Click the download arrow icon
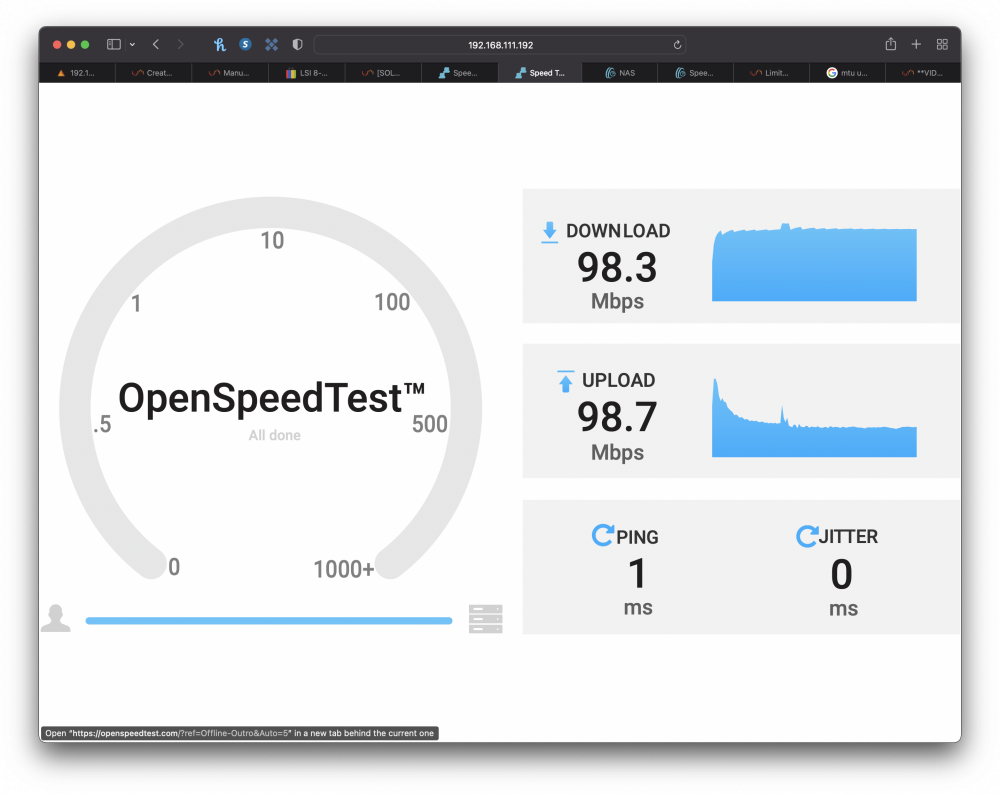This screenshot has width=1000, height=794. 549,232
